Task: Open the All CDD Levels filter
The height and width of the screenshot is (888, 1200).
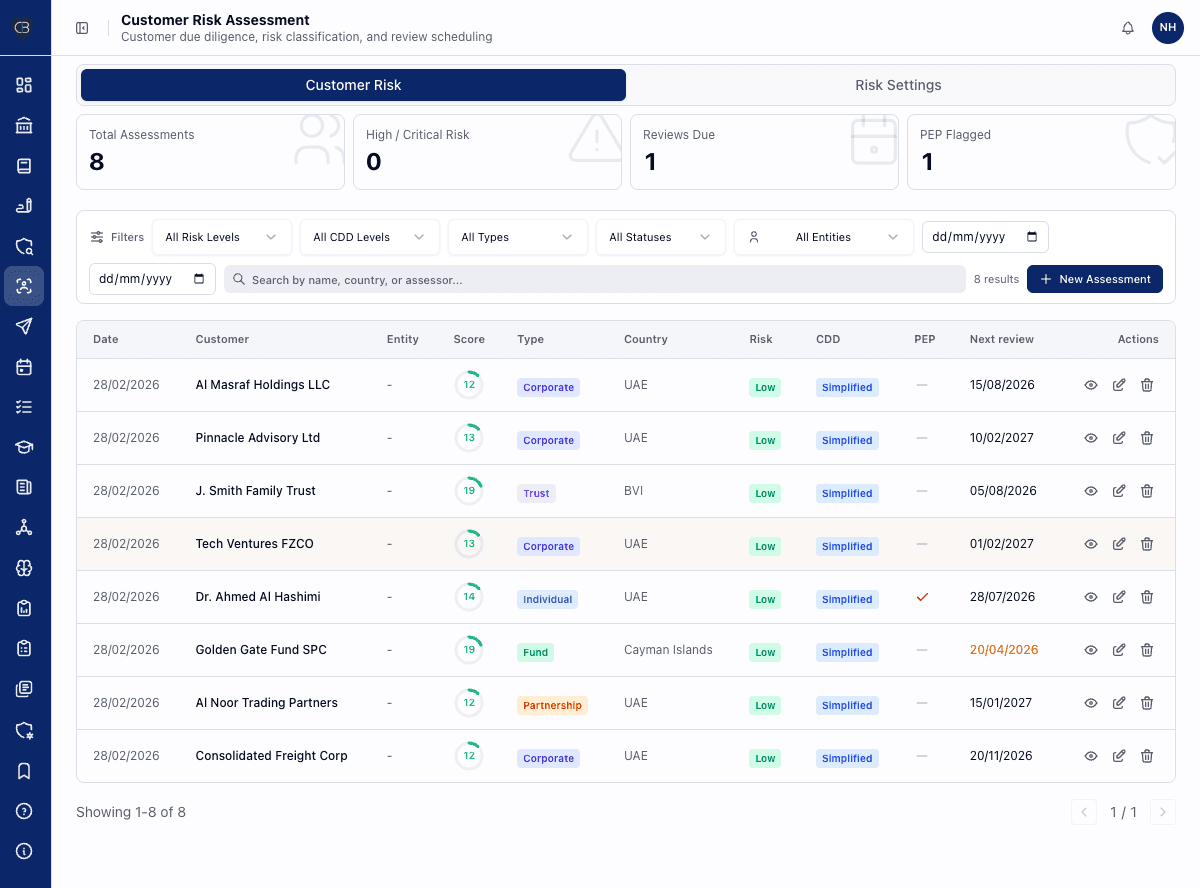Action: [x=369, y=237]
